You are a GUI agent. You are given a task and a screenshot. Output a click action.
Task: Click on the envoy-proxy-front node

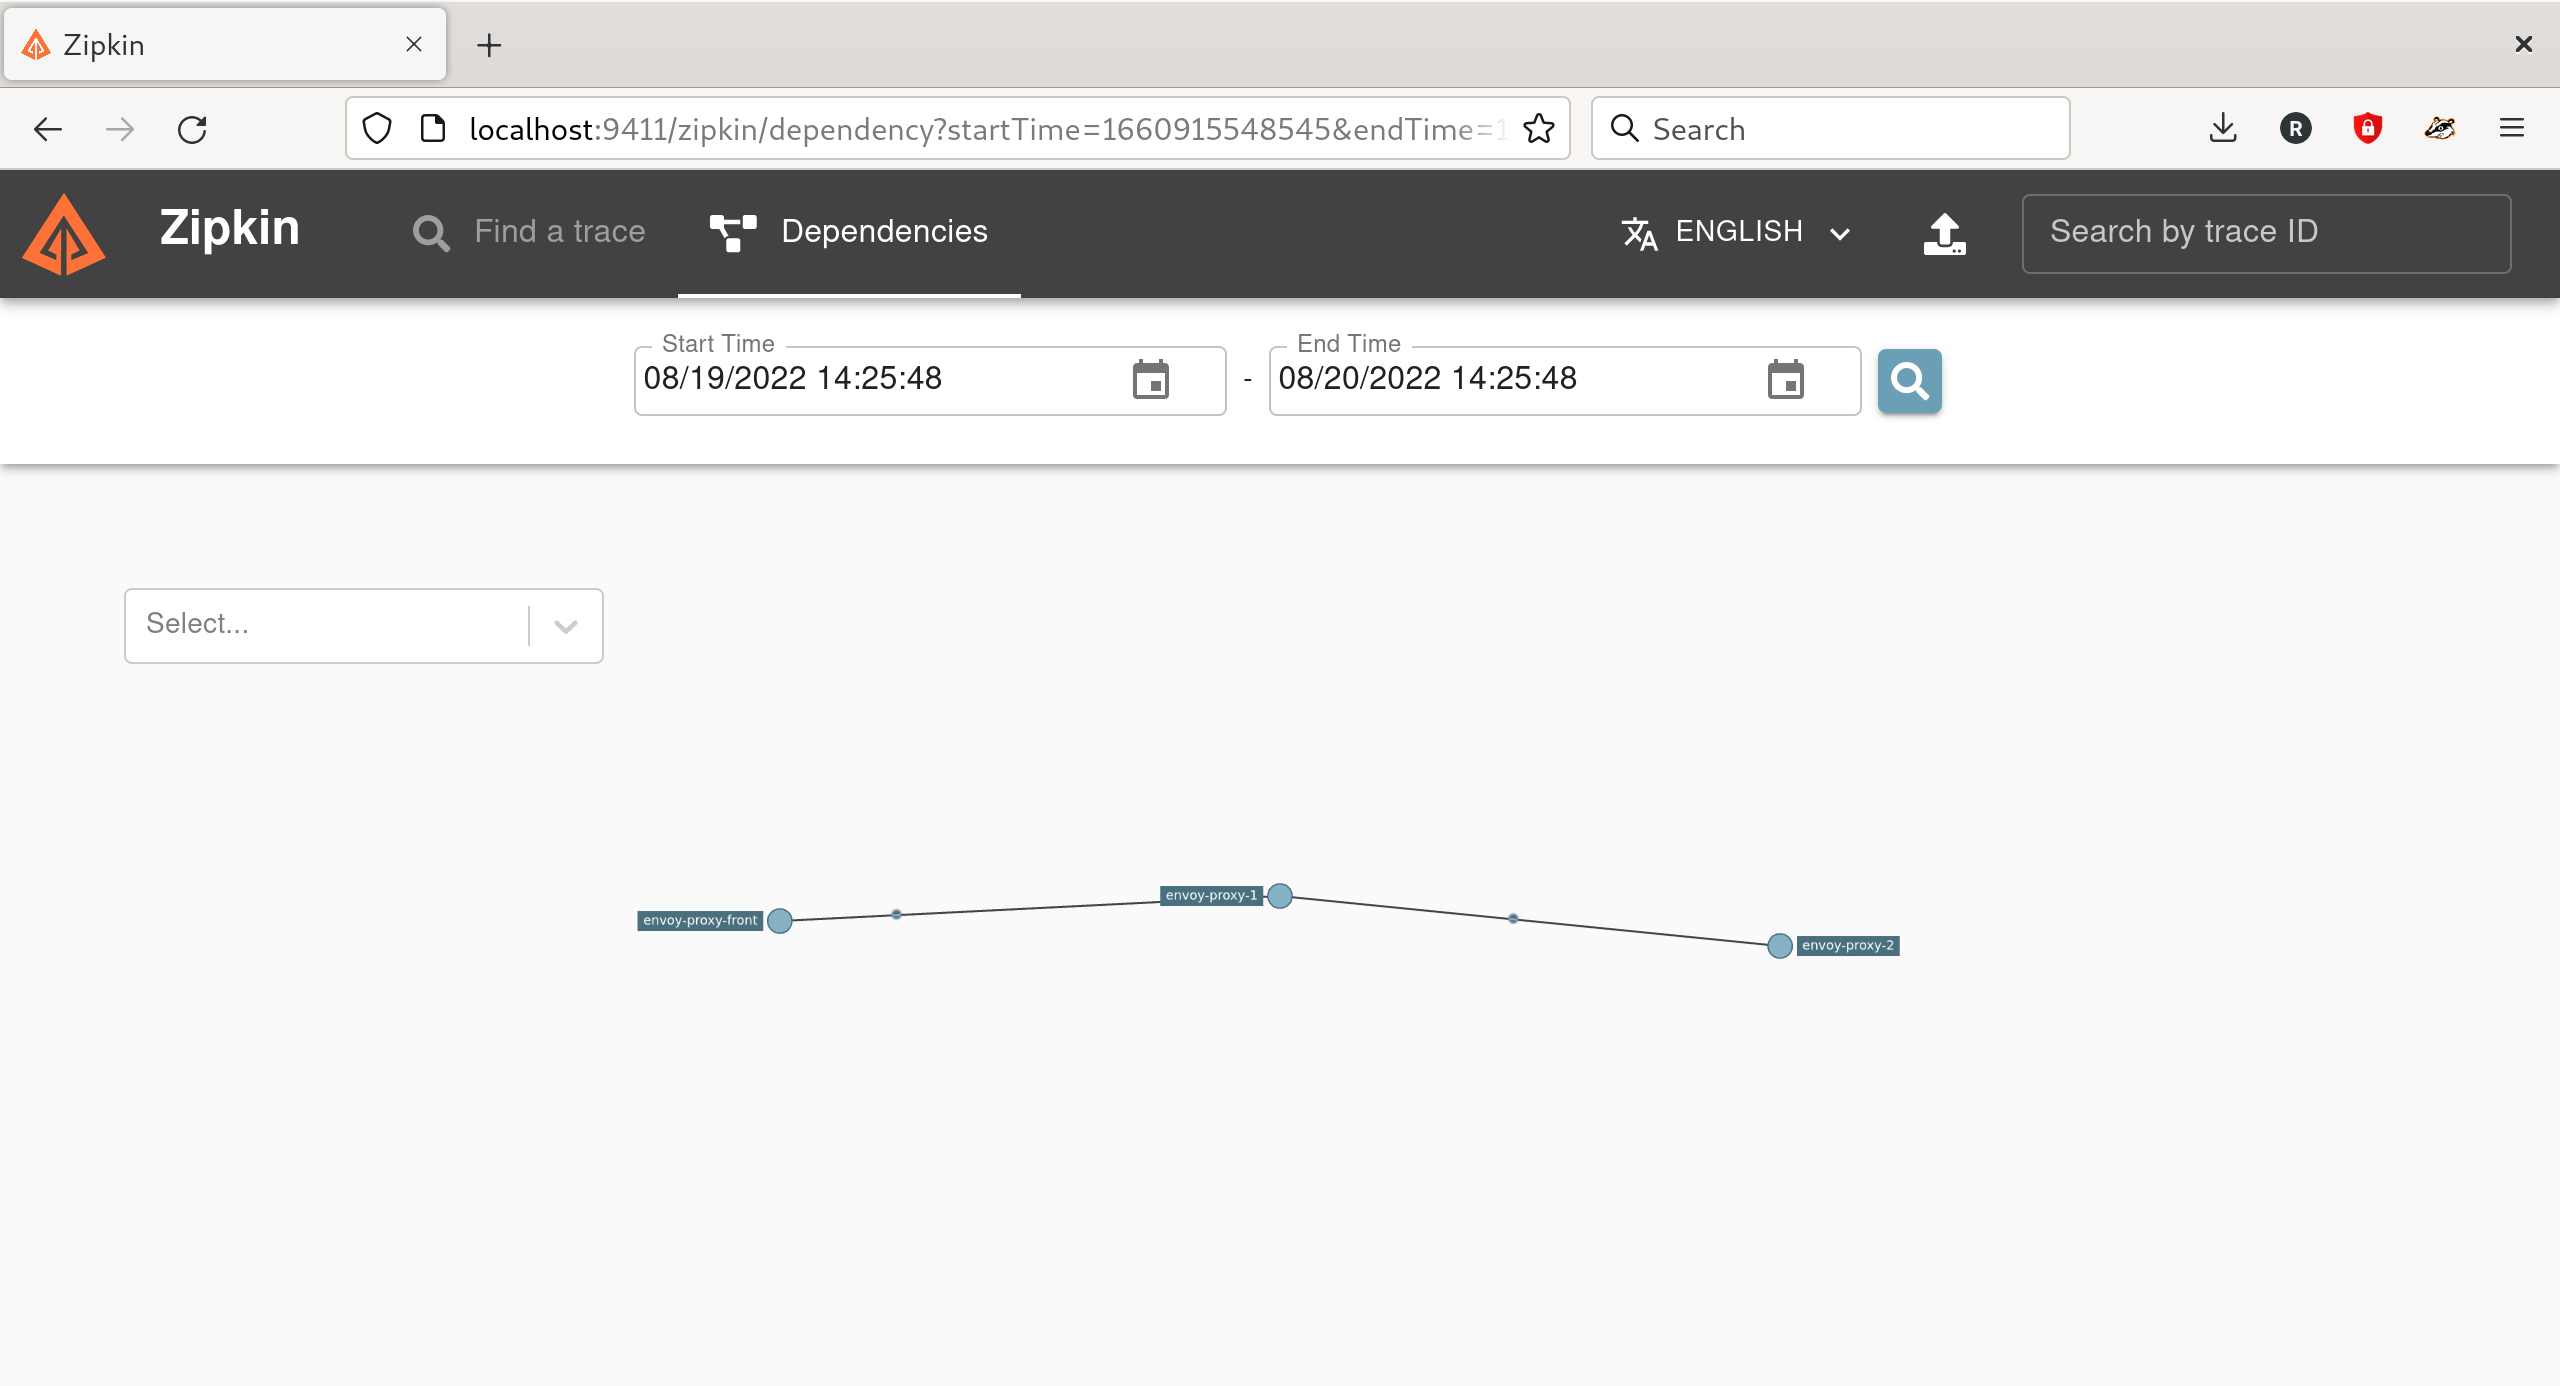pyautogui.click(x=778, y=920)
